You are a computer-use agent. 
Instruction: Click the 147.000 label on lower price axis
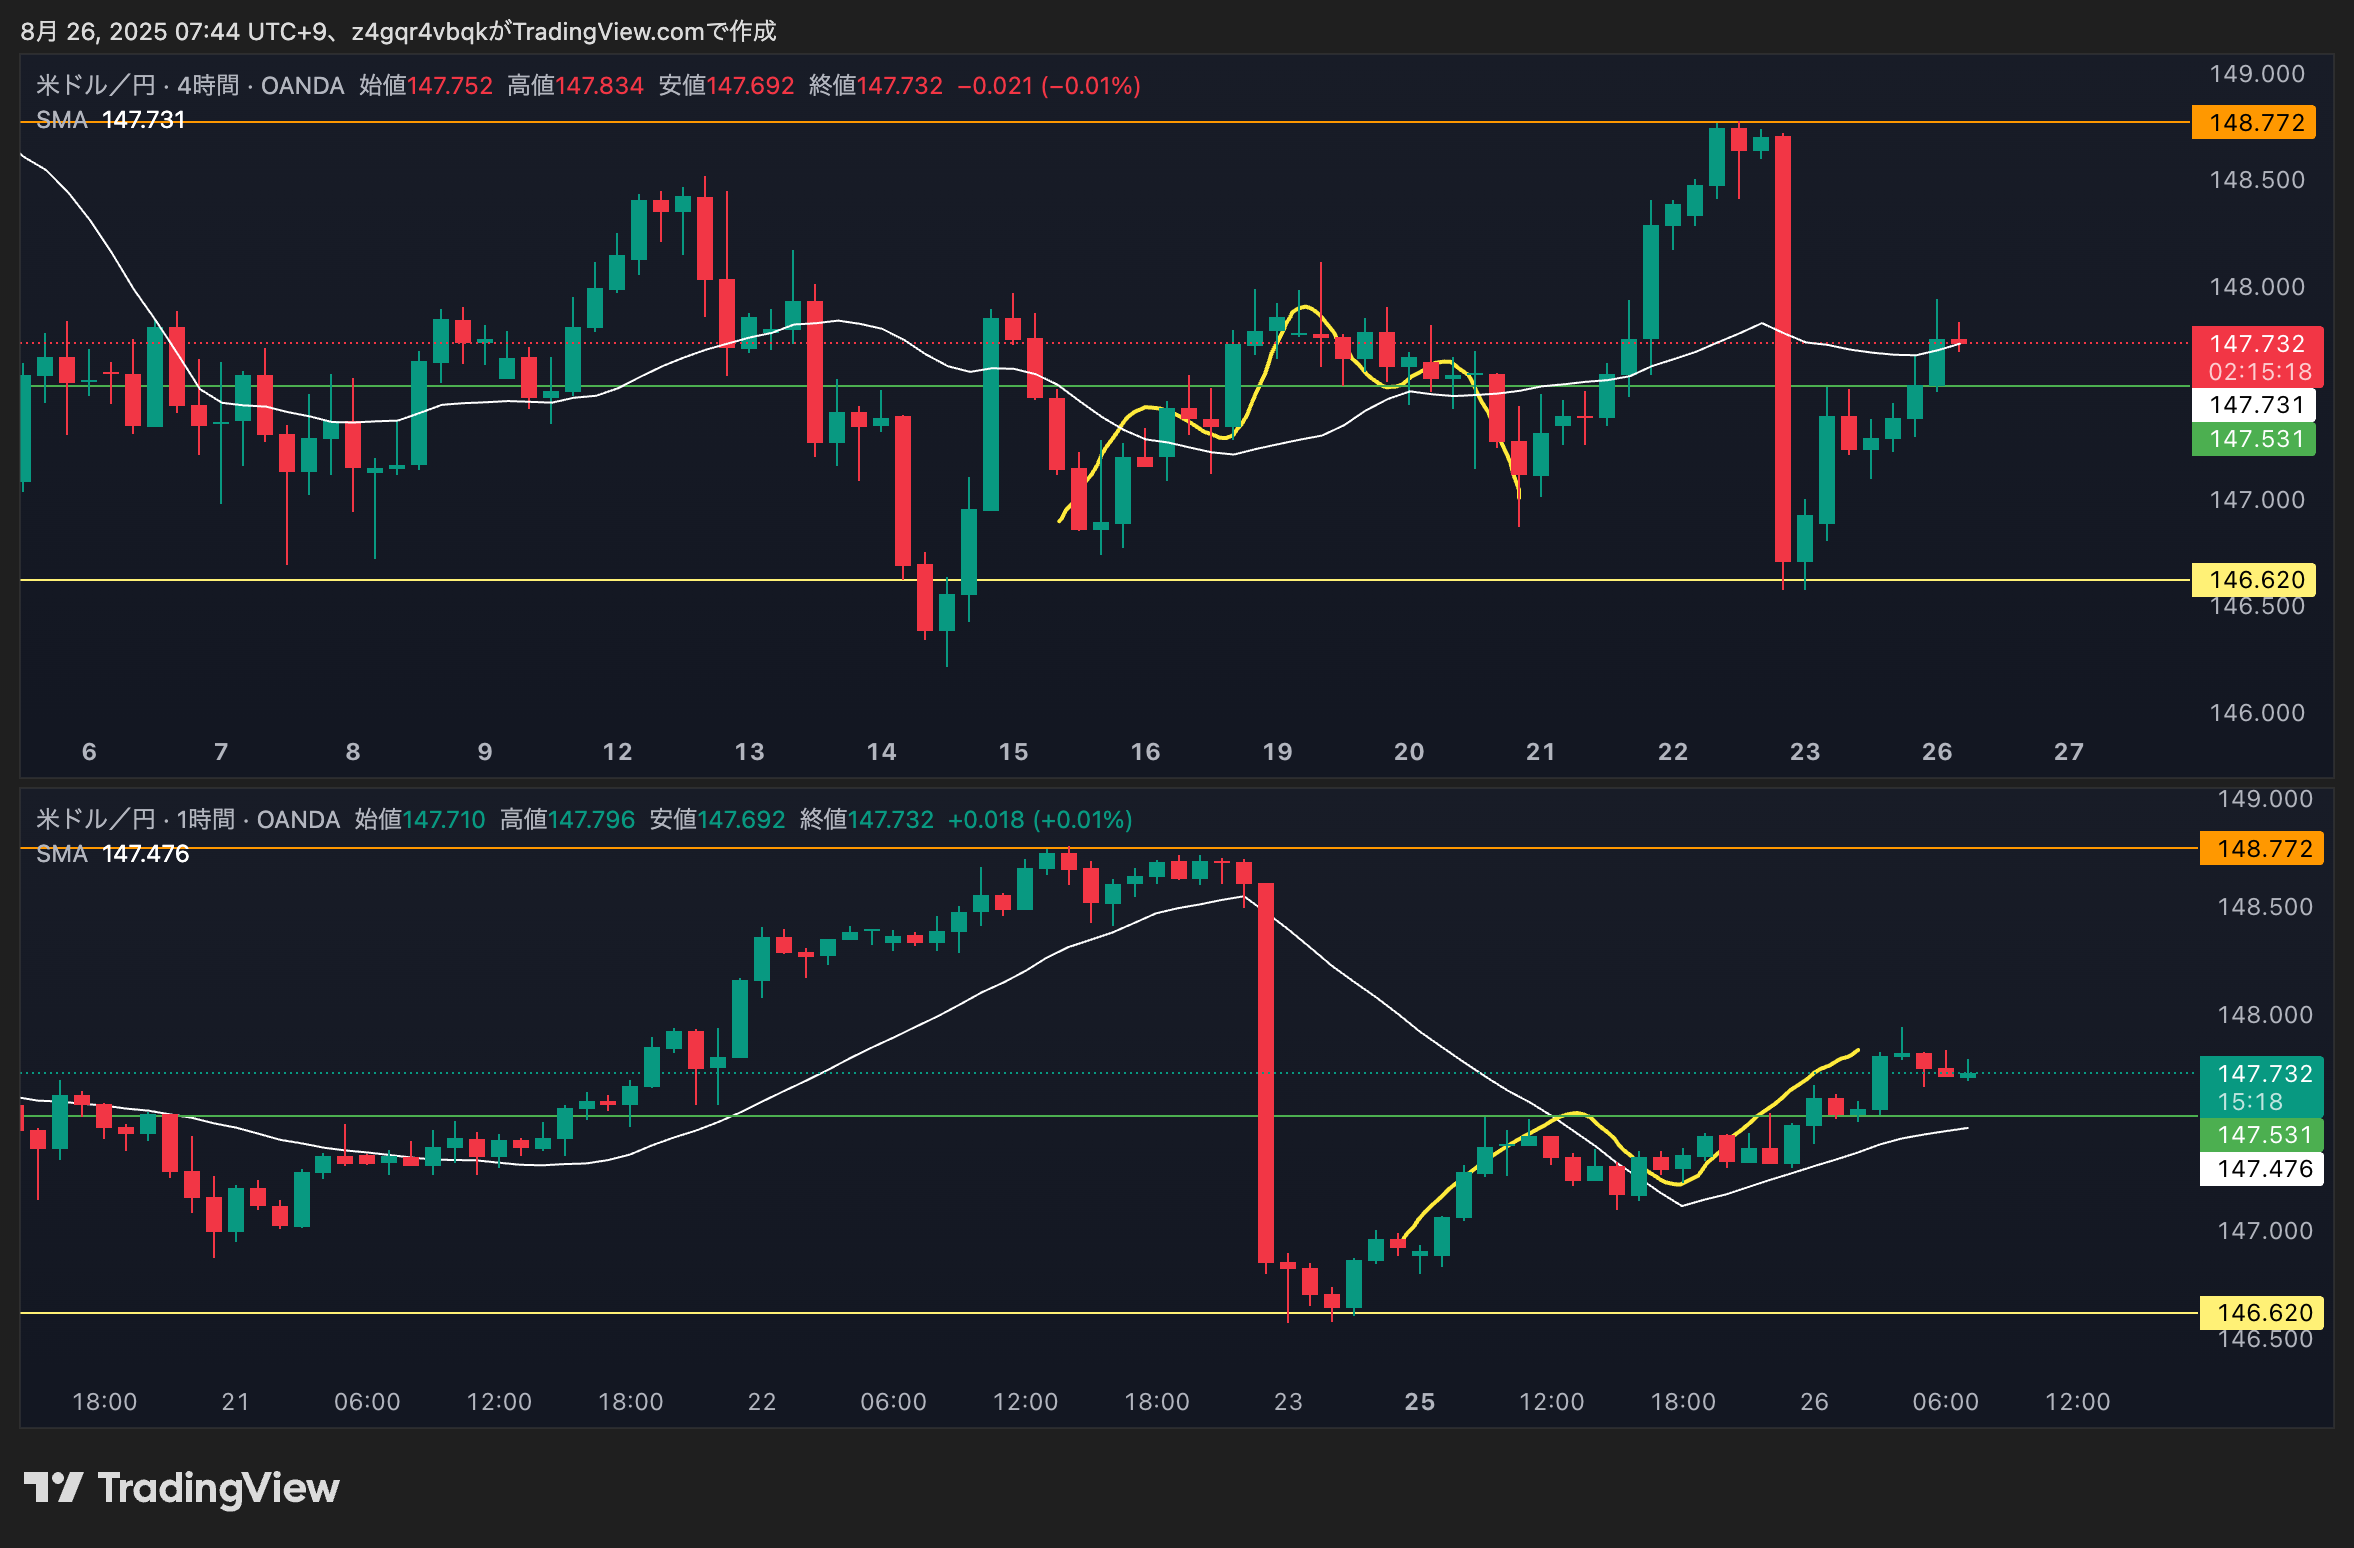coord(2265,1231)
